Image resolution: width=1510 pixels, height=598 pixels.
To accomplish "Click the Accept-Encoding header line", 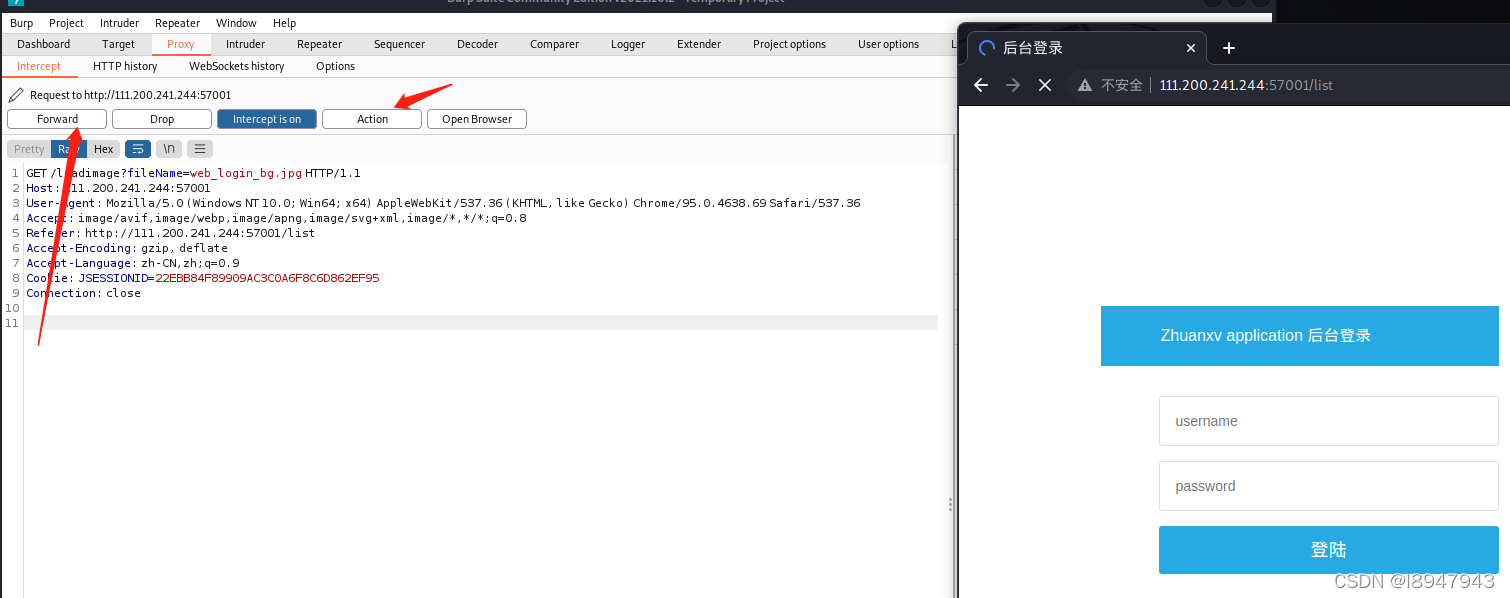I will (127, 248).
